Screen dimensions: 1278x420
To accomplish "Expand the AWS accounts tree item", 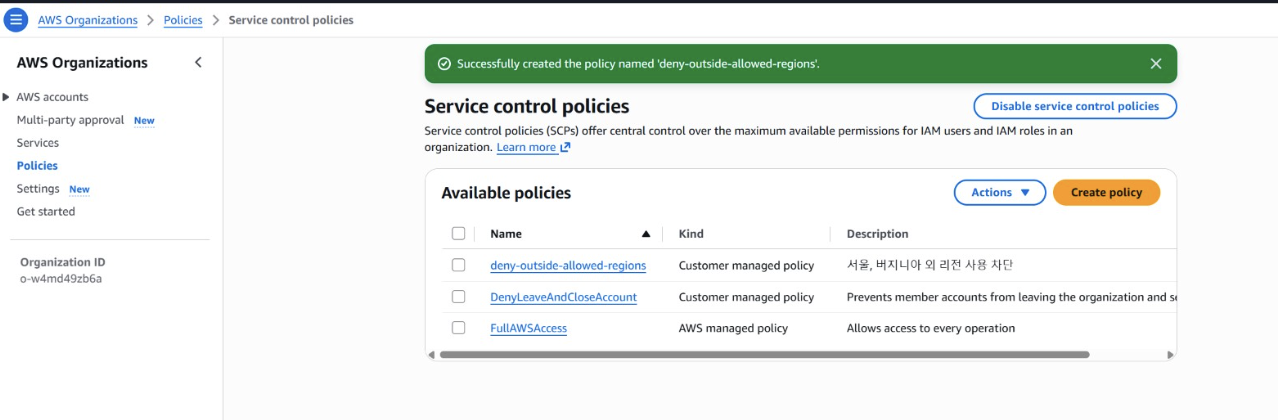I will tap(7, 97).
